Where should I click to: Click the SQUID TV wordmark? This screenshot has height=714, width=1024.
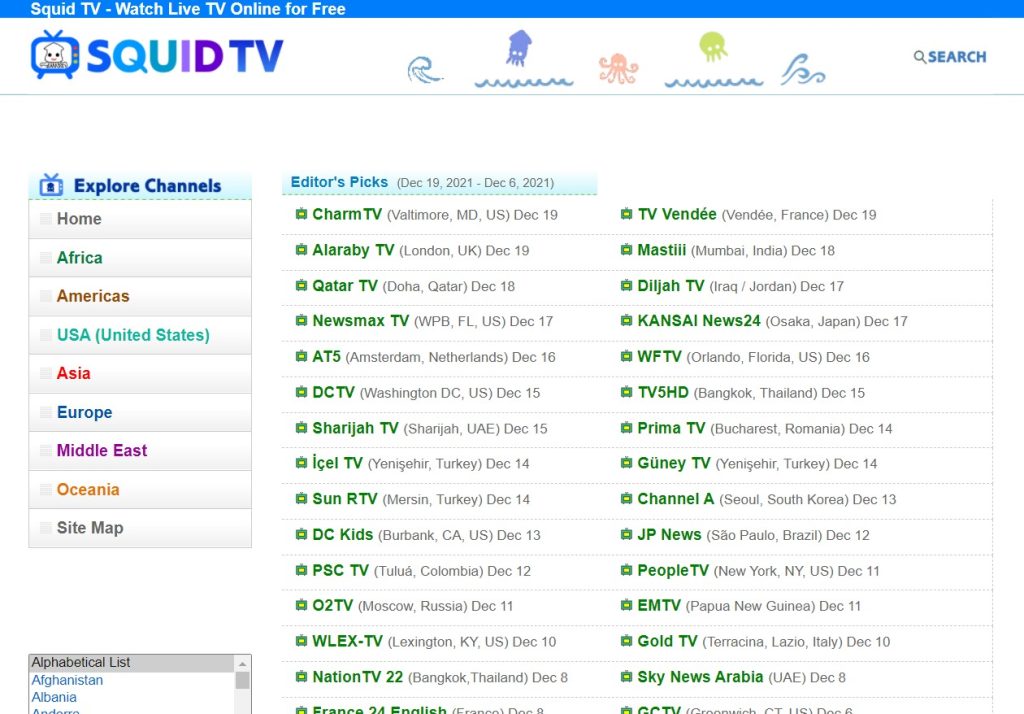(185, 56)
